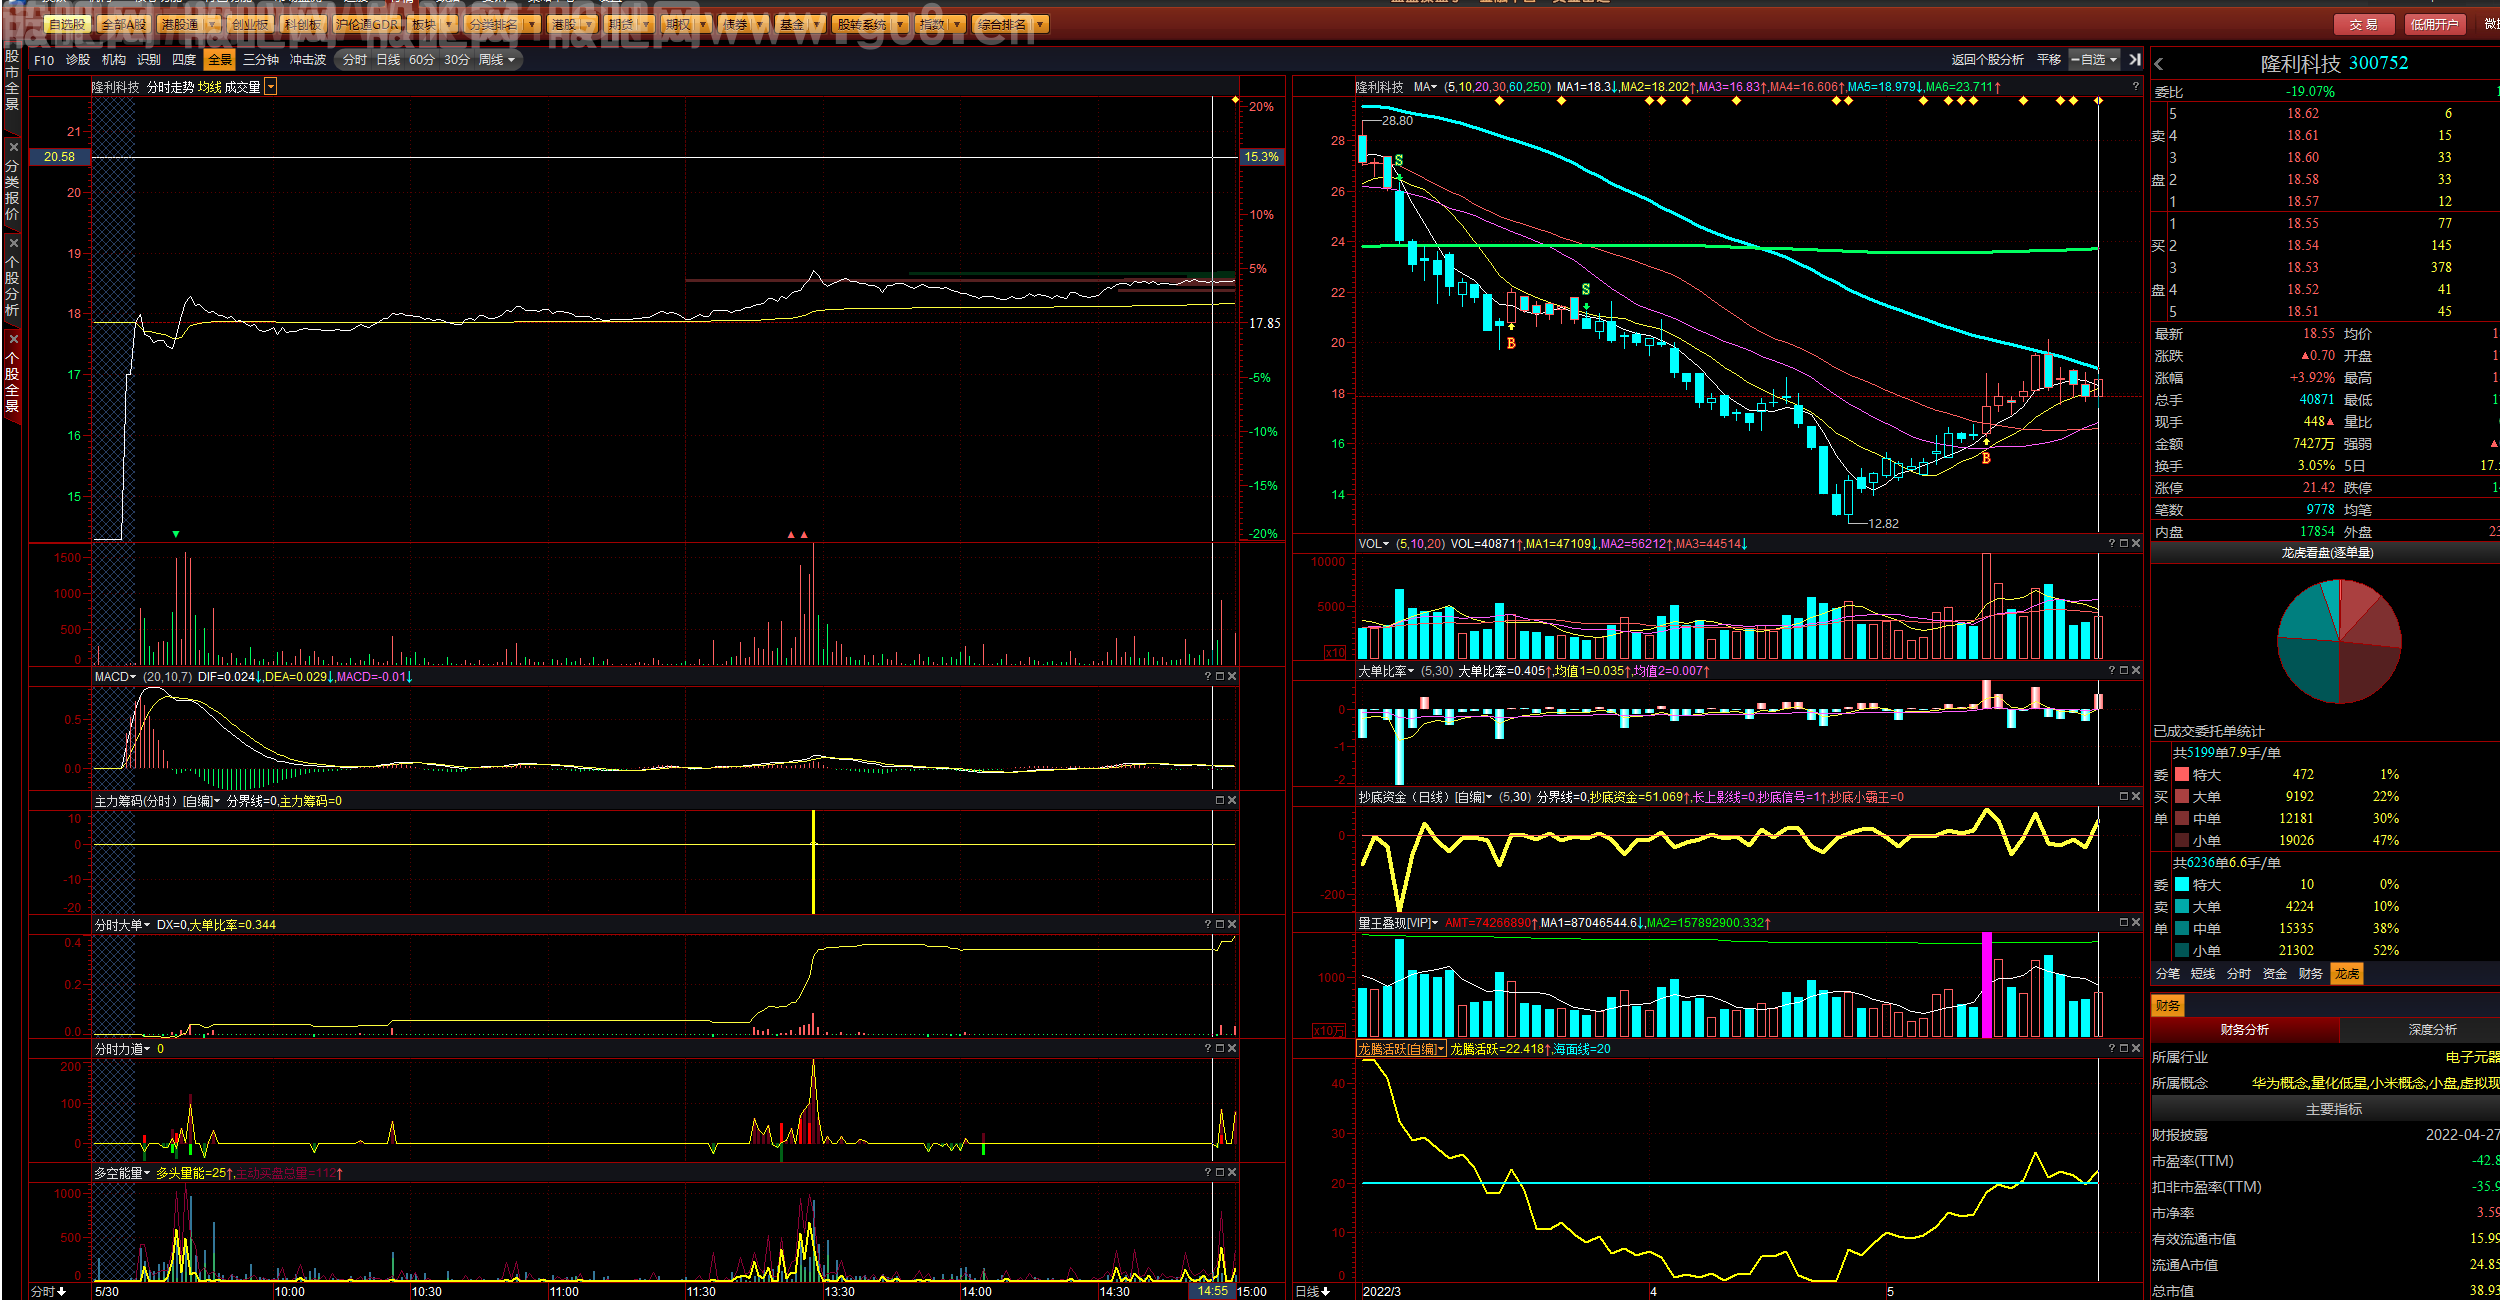Close the 龙腾活跃 indicator panel
The height and width of the screenshot is (1300, 2500).
[x=2136, y=1048]
